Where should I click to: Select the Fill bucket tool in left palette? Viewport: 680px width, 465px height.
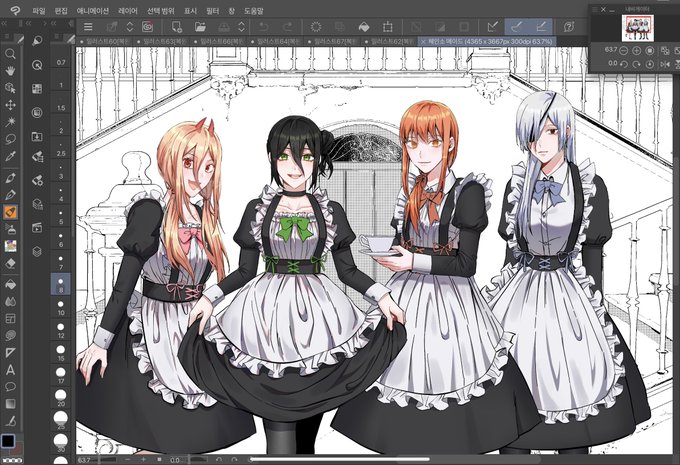(x=10, y=284)
